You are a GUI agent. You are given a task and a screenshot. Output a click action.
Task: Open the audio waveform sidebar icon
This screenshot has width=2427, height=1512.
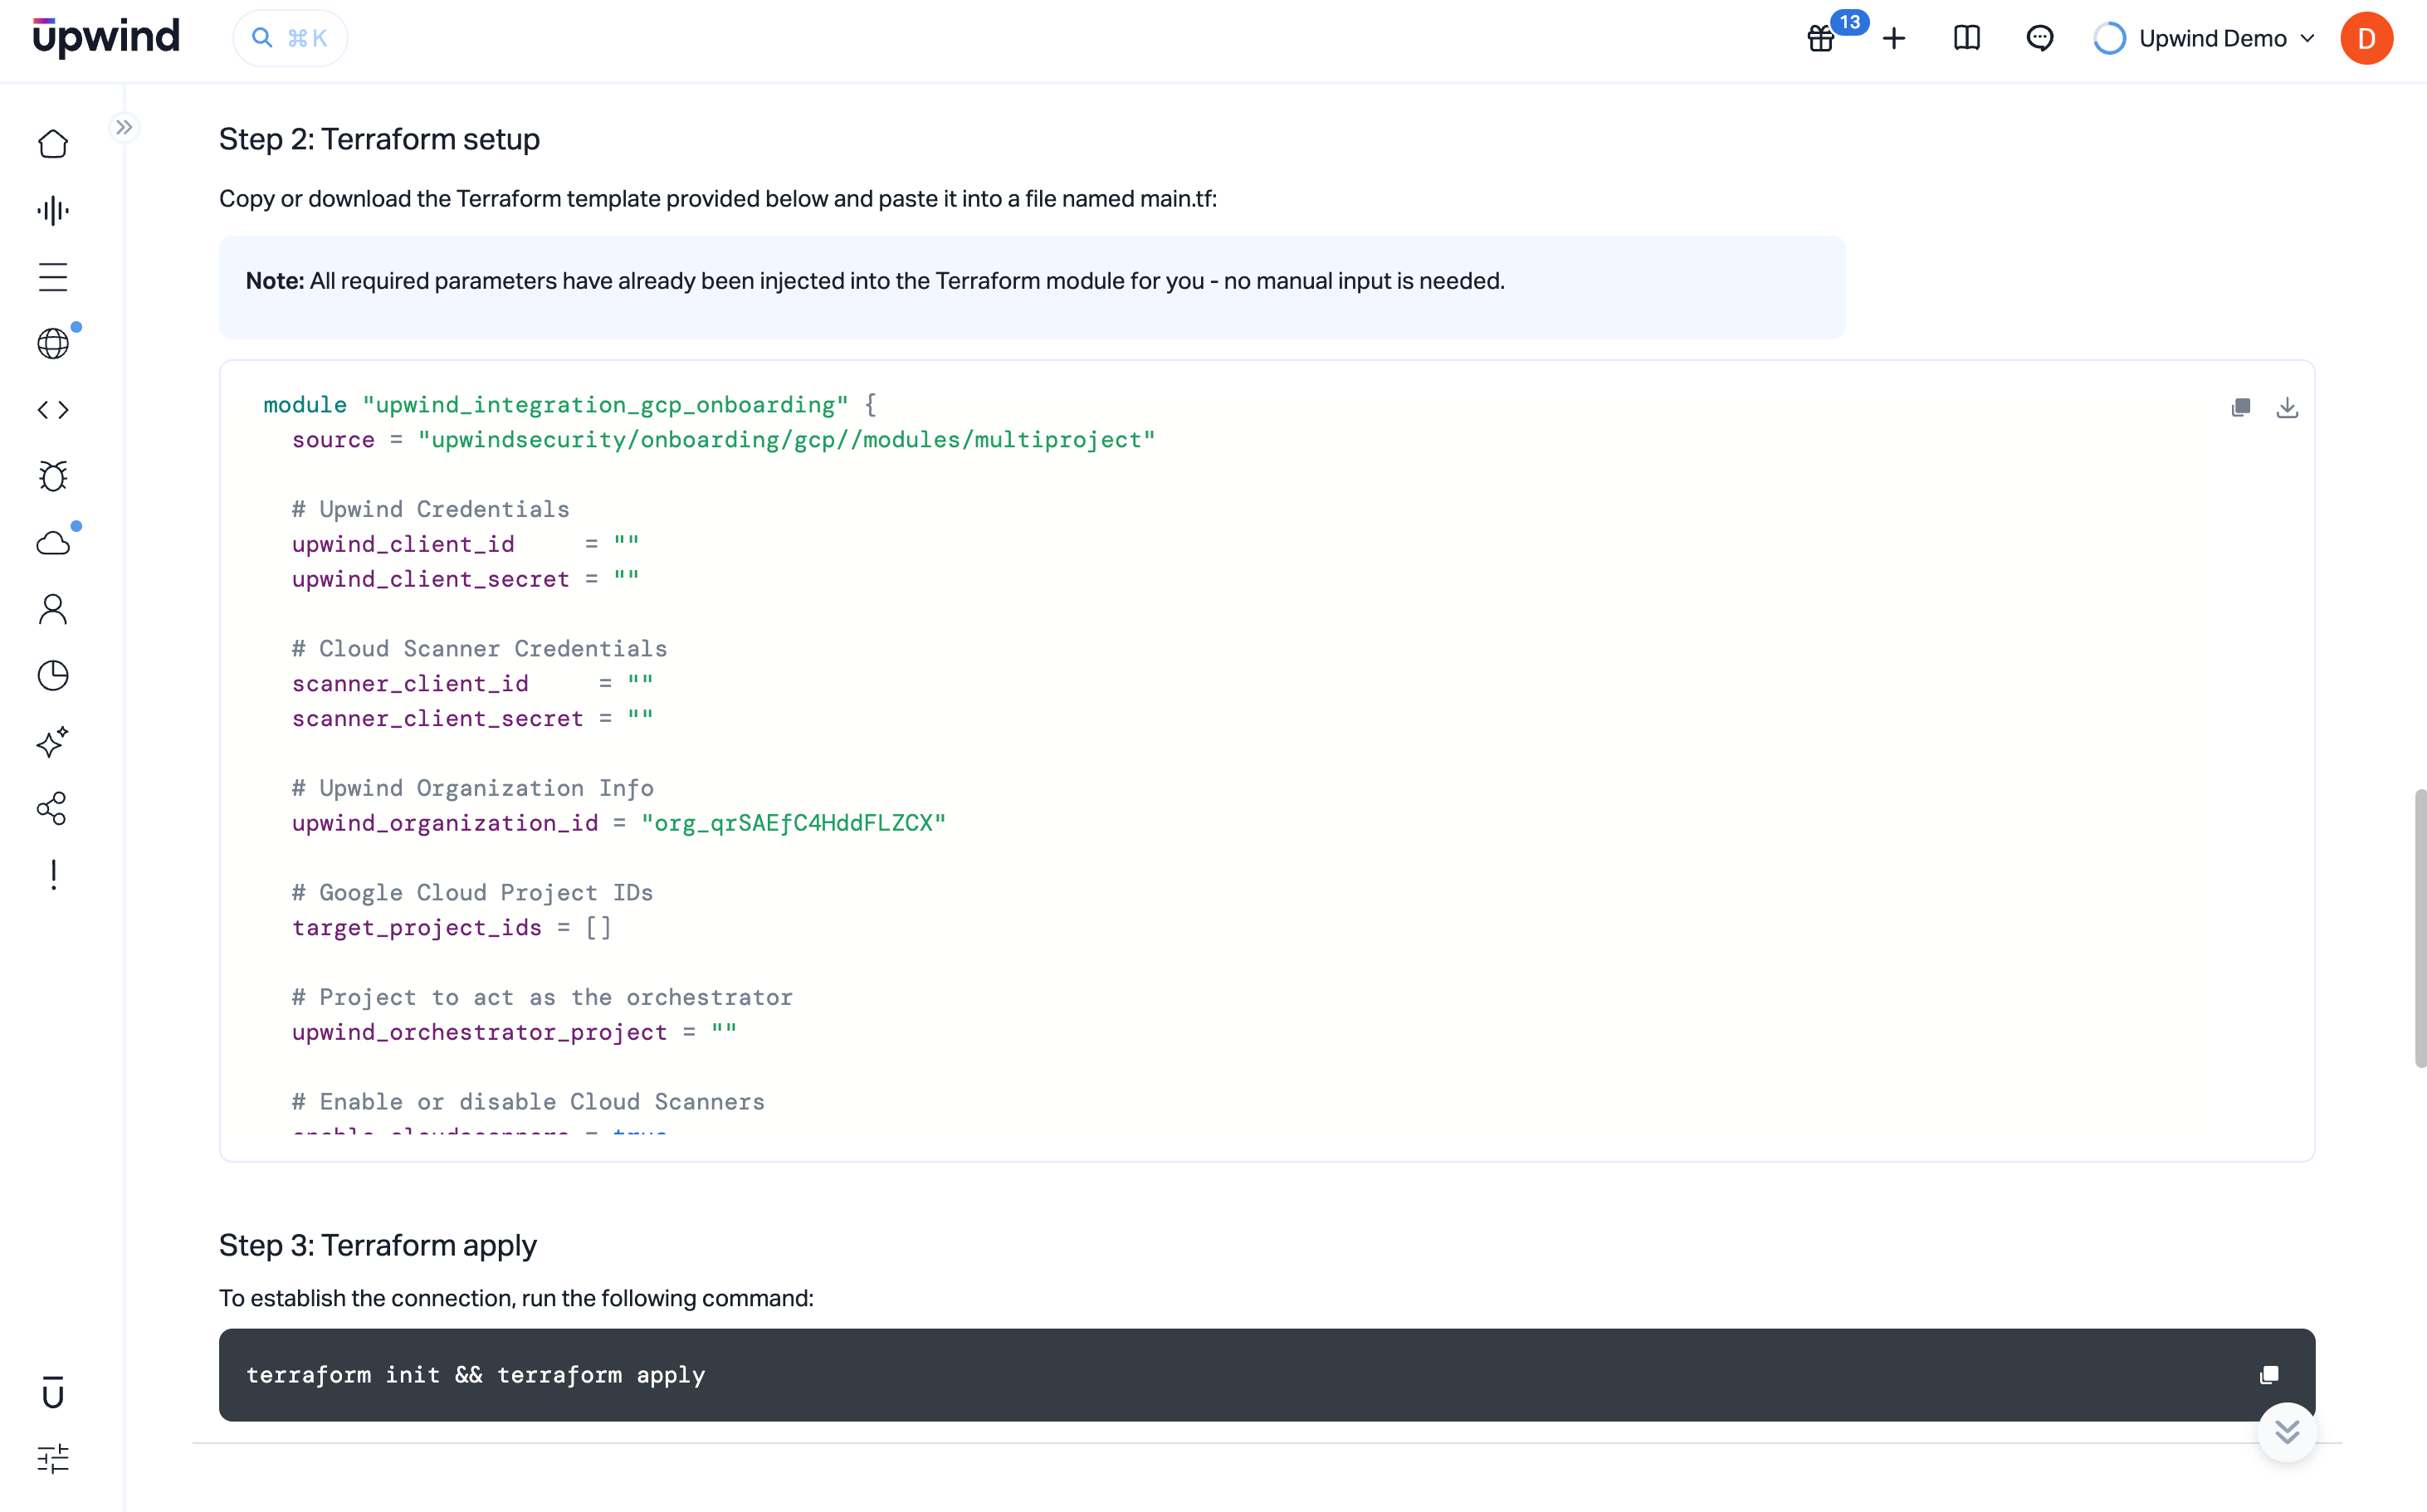[53, 210]
